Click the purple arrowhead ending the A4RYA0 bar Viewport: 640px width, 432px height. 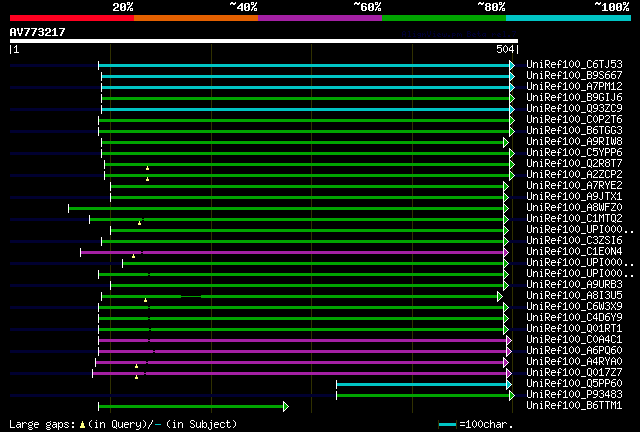pyautogui.click(x=506, y=363)
